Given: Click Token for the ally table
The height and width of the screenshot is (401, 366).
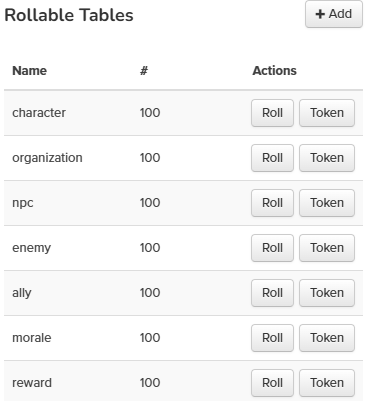Looking at the screenshot, I should pyautogui.click(x=327, y=293).
